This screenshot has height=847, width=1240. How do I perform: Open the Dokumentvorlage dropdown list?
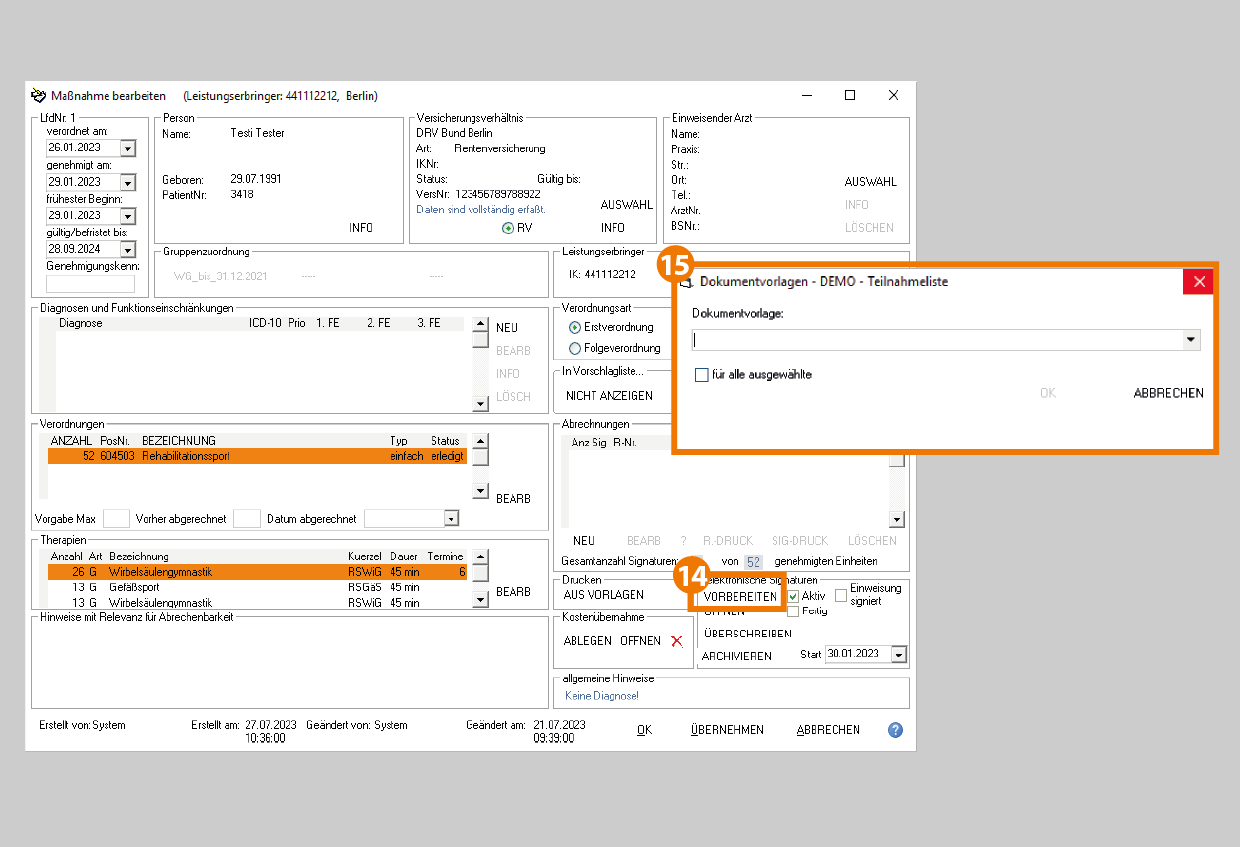[x=1190, y=340]
